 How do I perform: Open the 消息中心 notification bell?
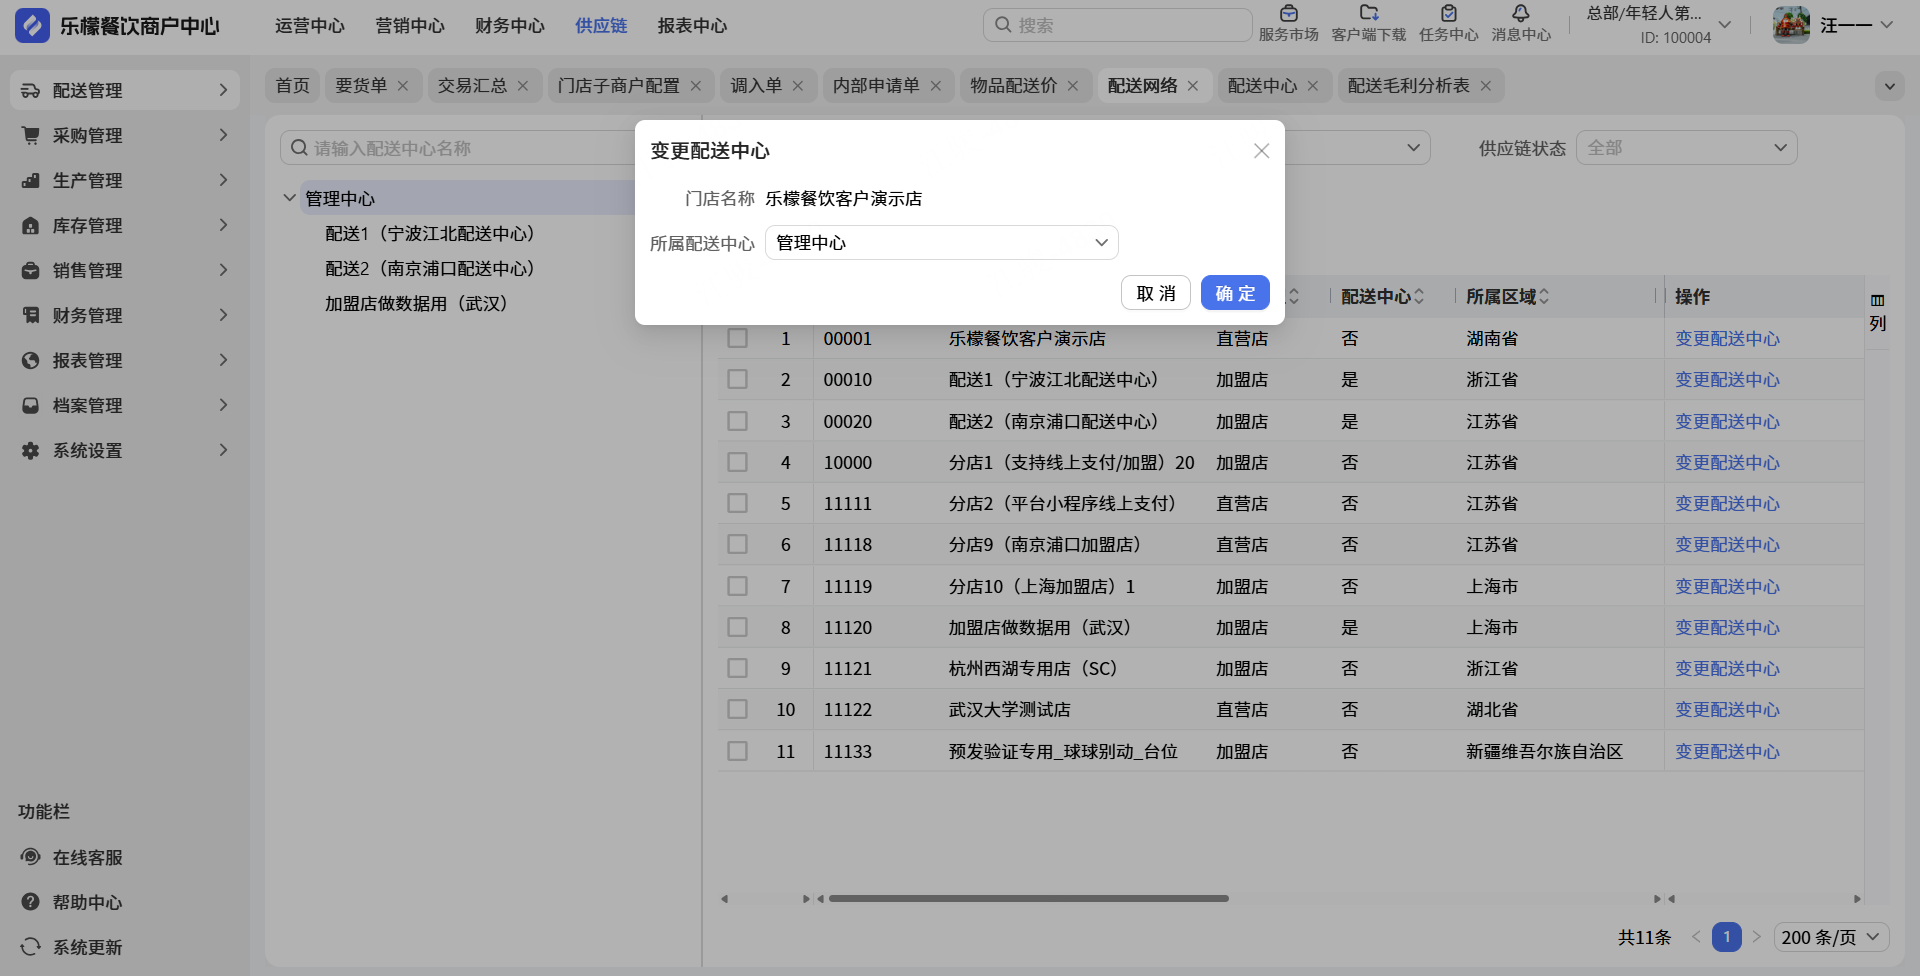click(1520, 14)
